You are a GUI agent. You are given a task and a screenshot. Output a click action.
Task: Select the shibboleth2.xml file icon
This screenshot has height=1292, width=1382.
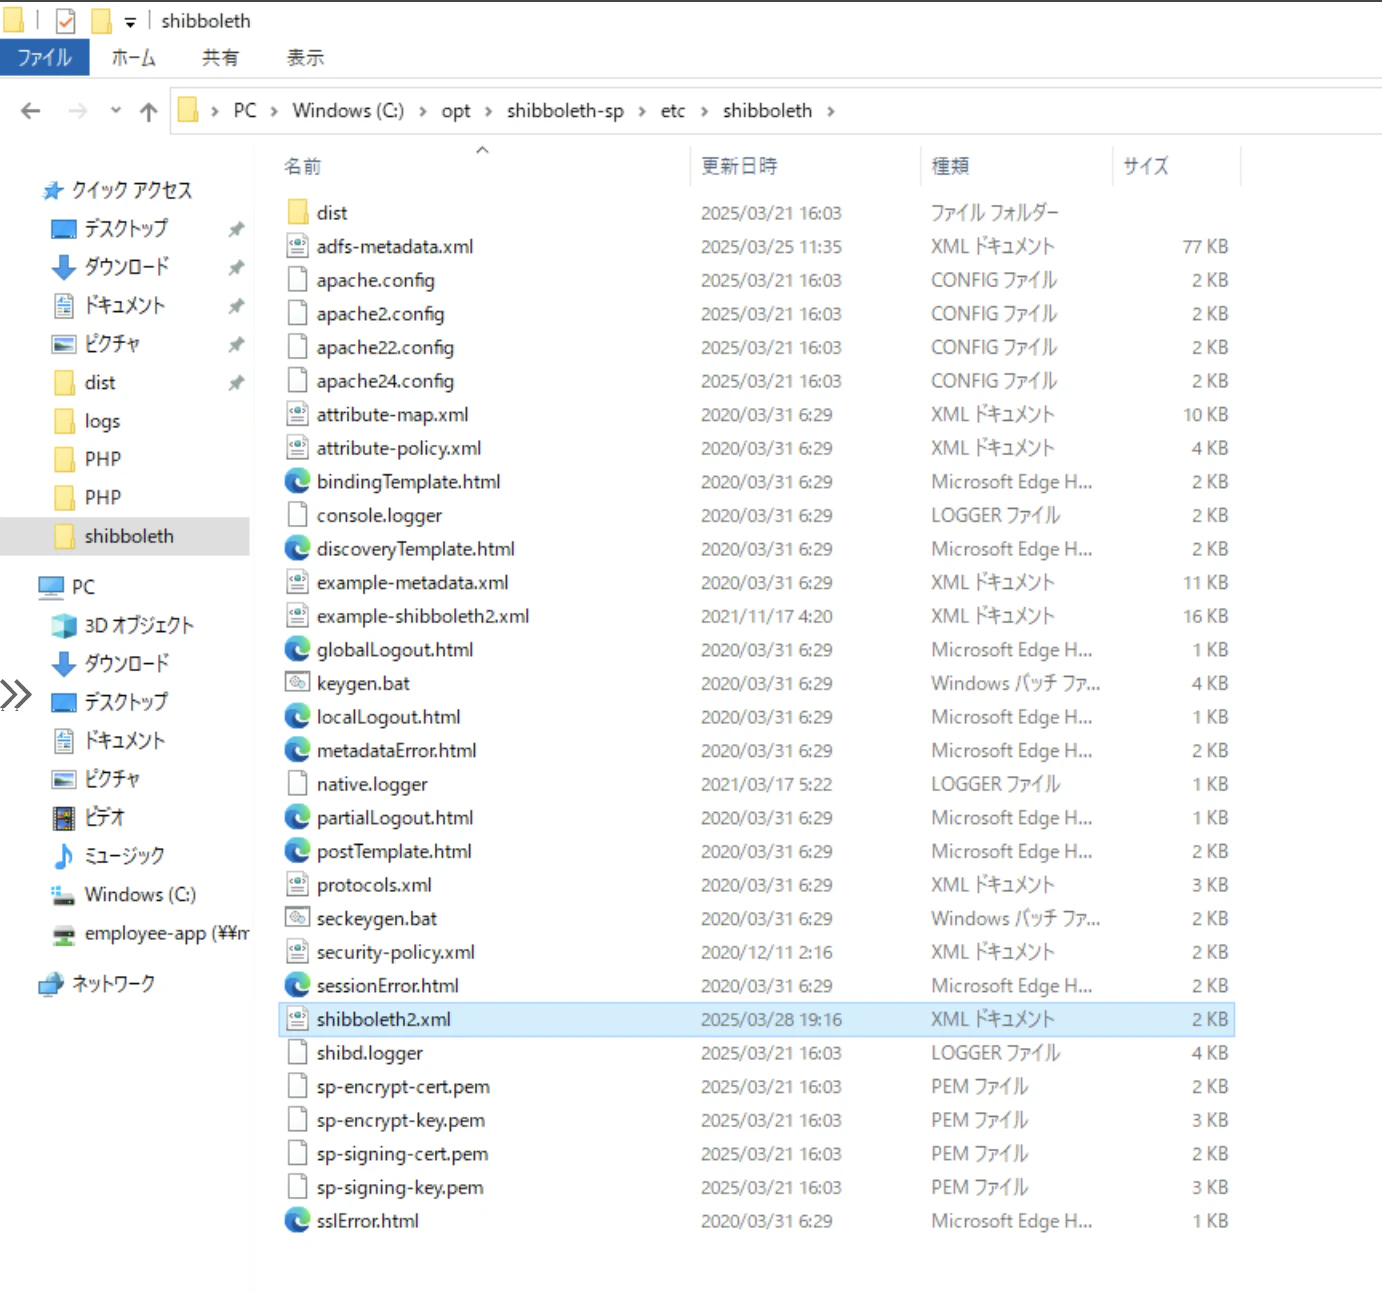[x=297, y=1019]
